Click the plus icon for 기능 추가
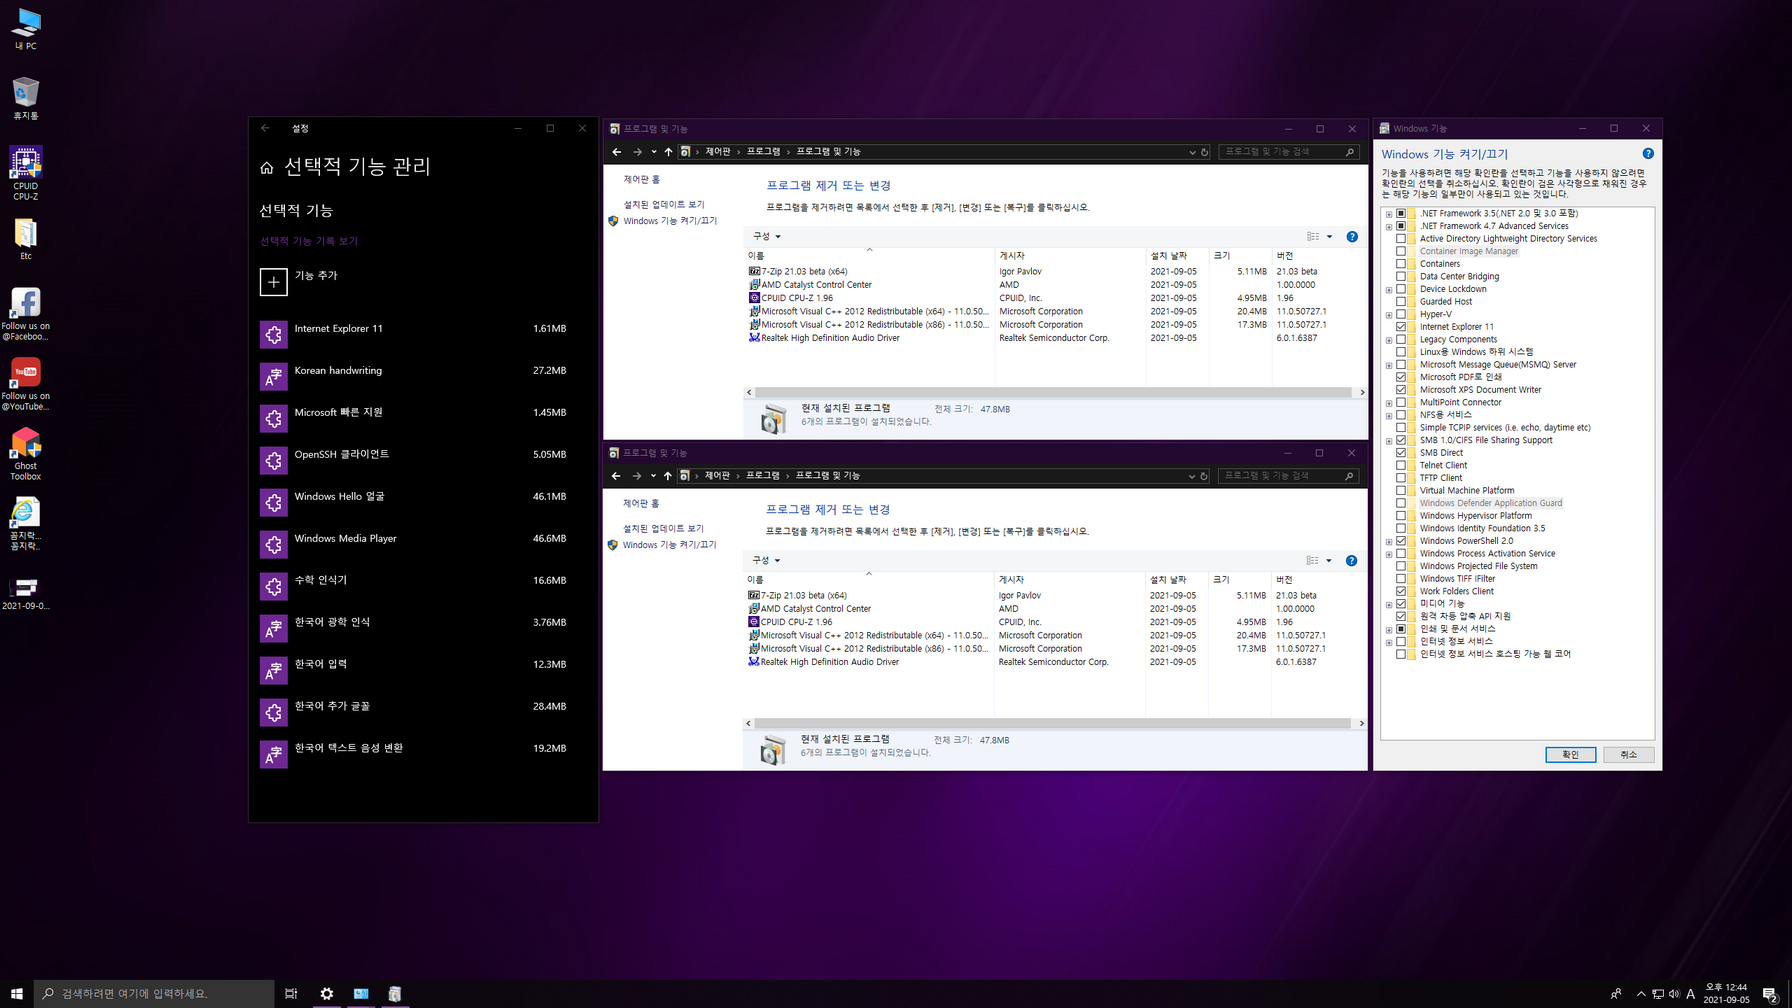1792x1008 pixels. pos(273,282)
